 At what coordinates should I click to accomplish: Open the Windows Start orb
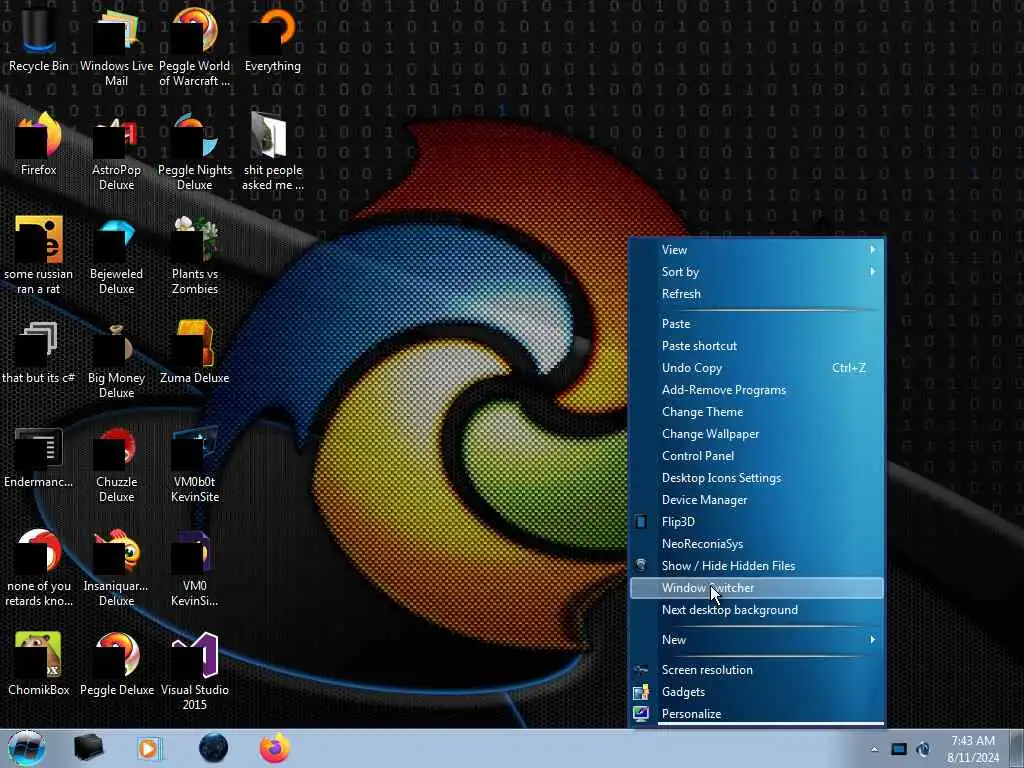(x=26, y=748)
